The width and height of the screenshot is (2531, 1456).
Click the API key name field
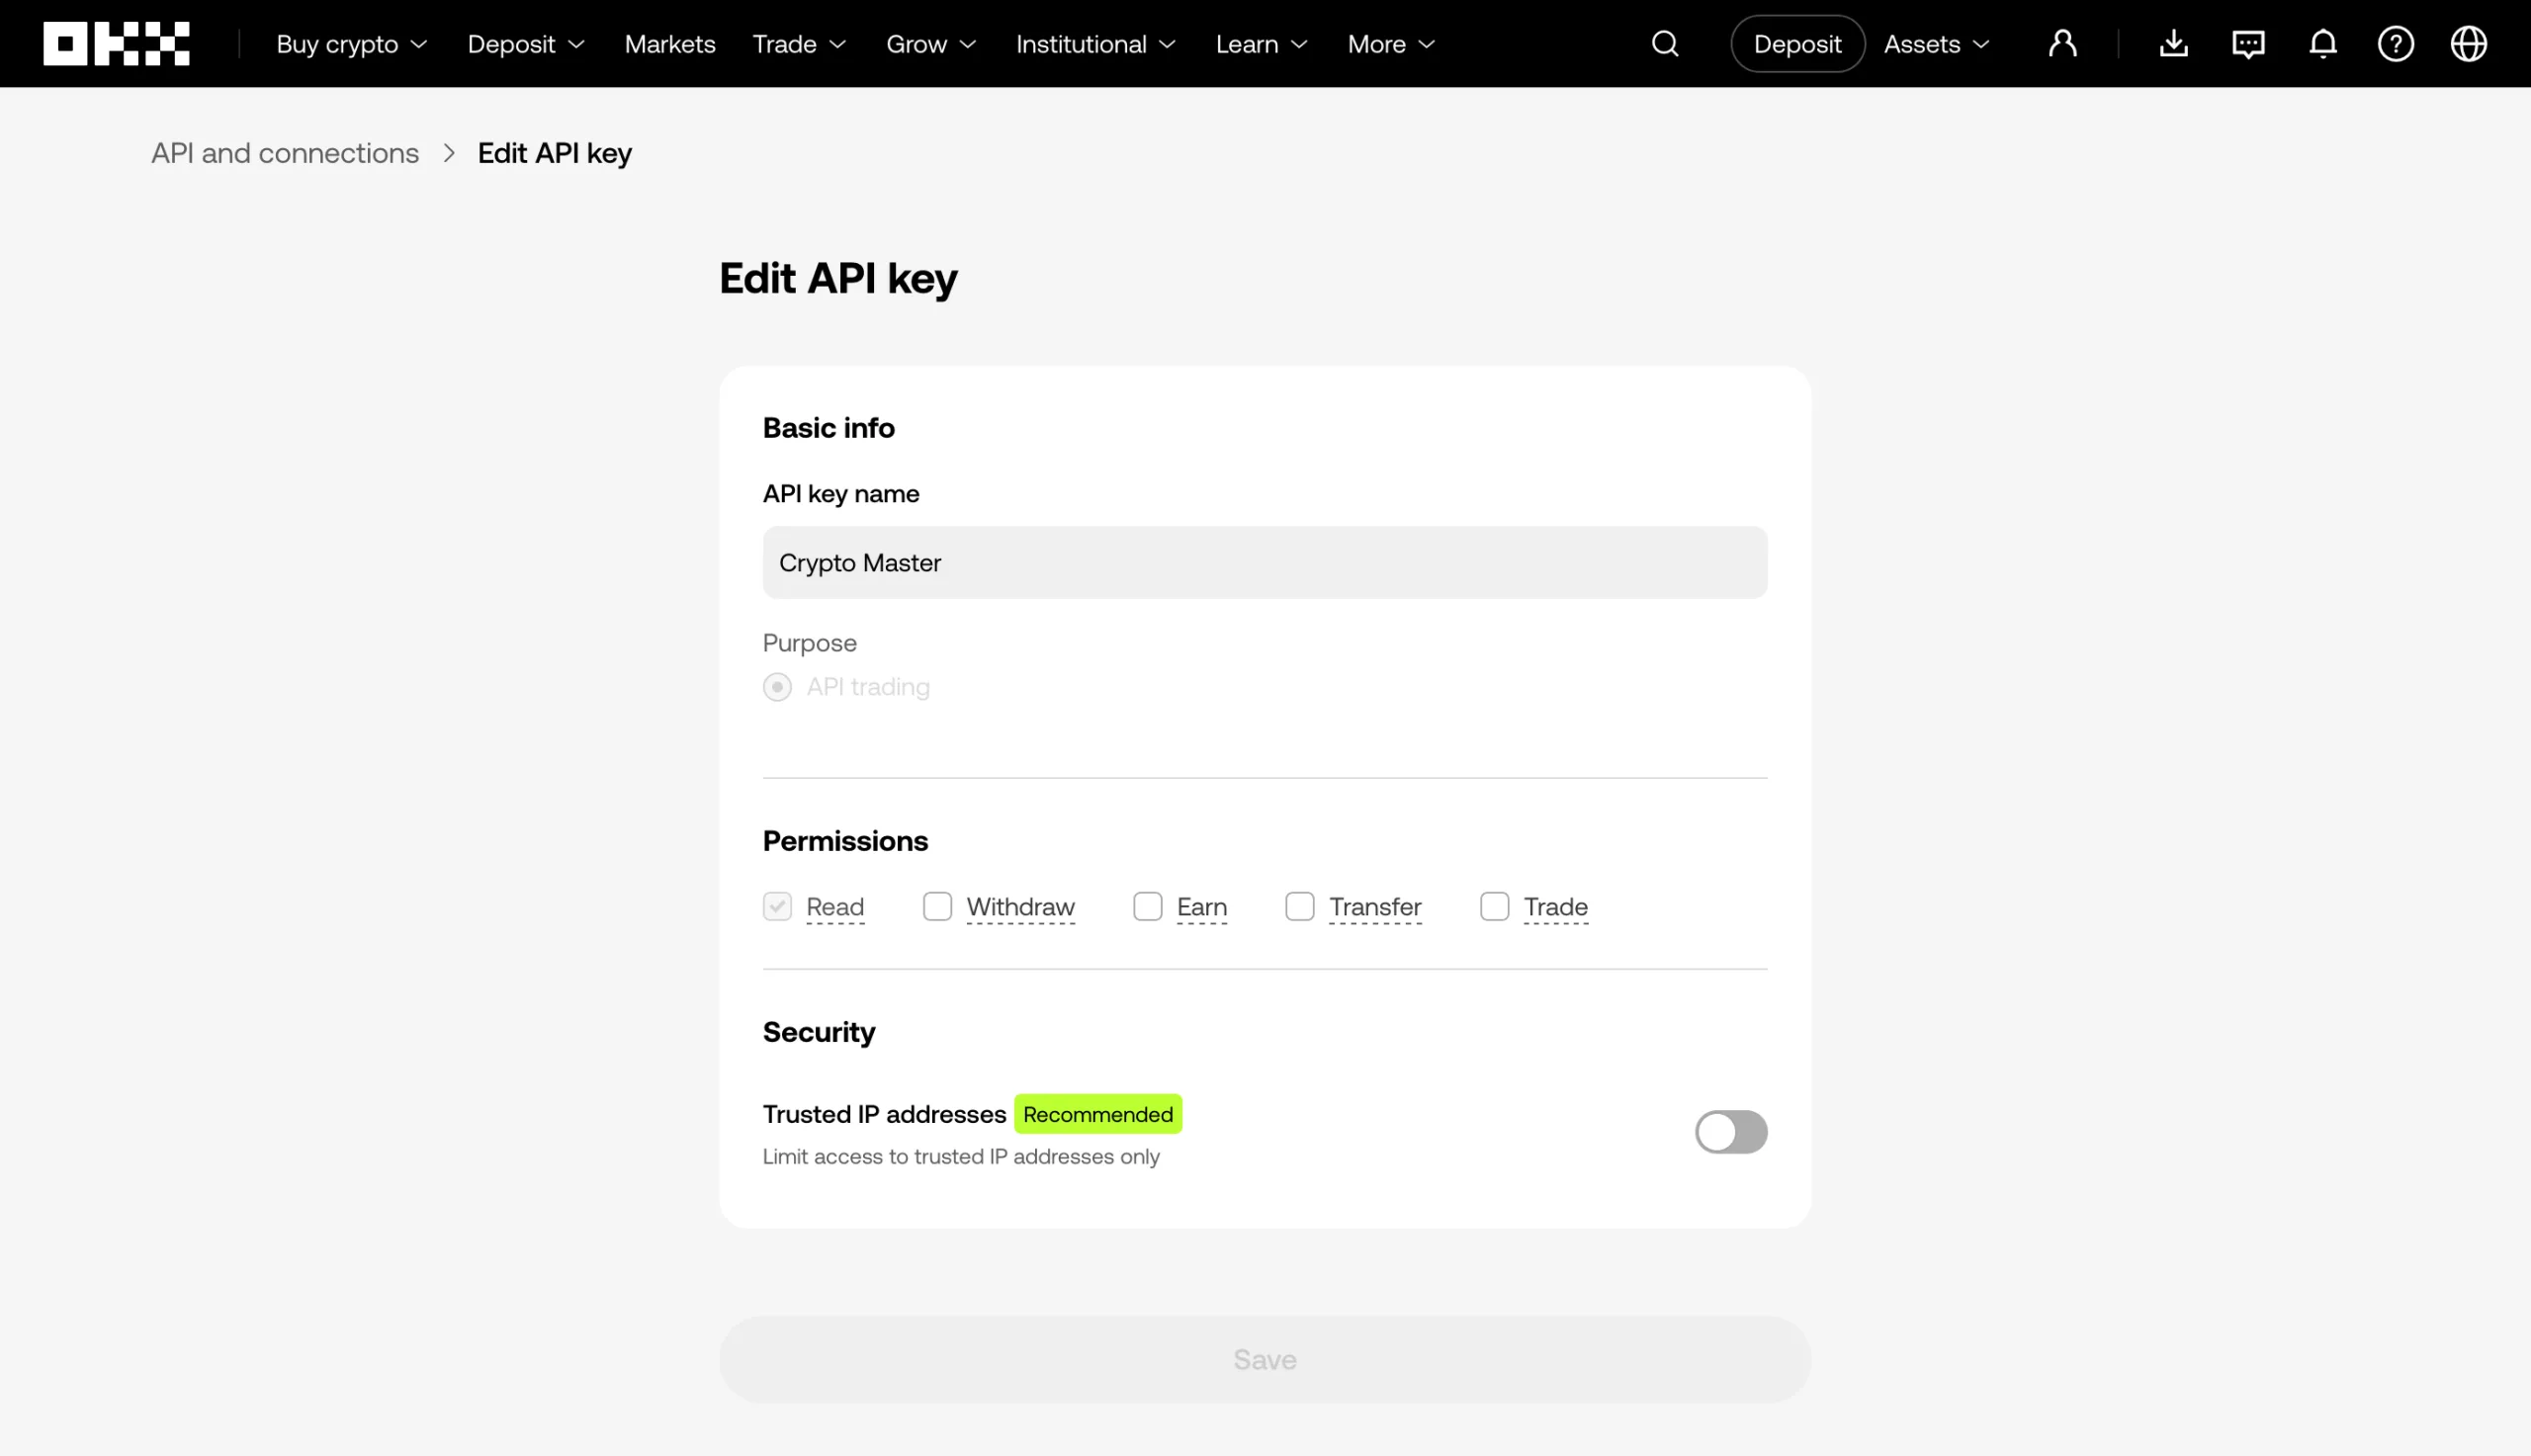(x=1265, y=563)
